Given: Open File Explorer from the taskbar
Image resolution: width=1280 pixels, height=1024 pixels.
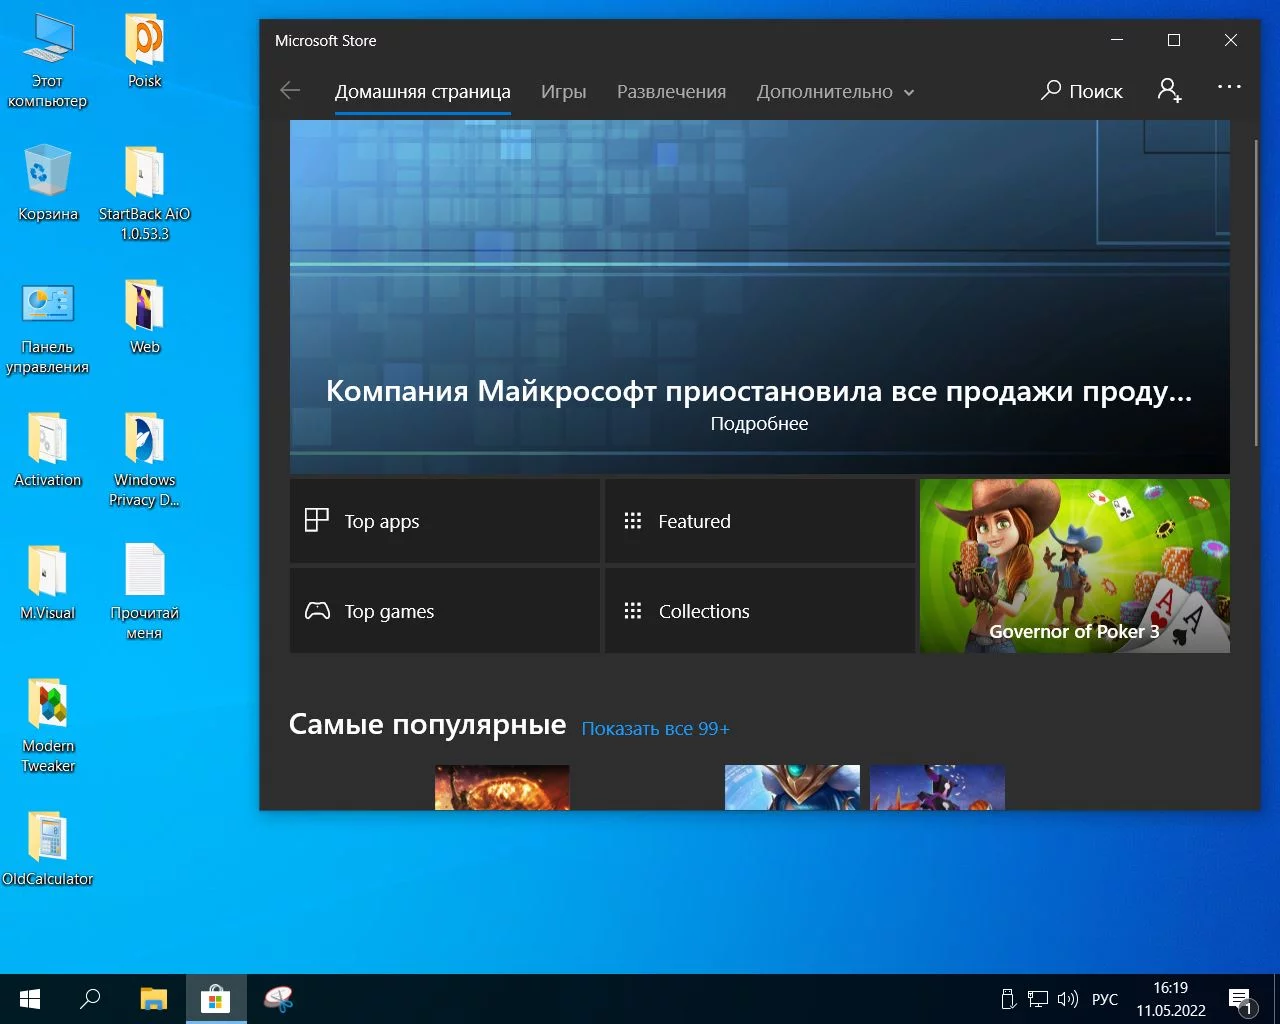Looking at the screenshot, I should click(x=153, y=999).
